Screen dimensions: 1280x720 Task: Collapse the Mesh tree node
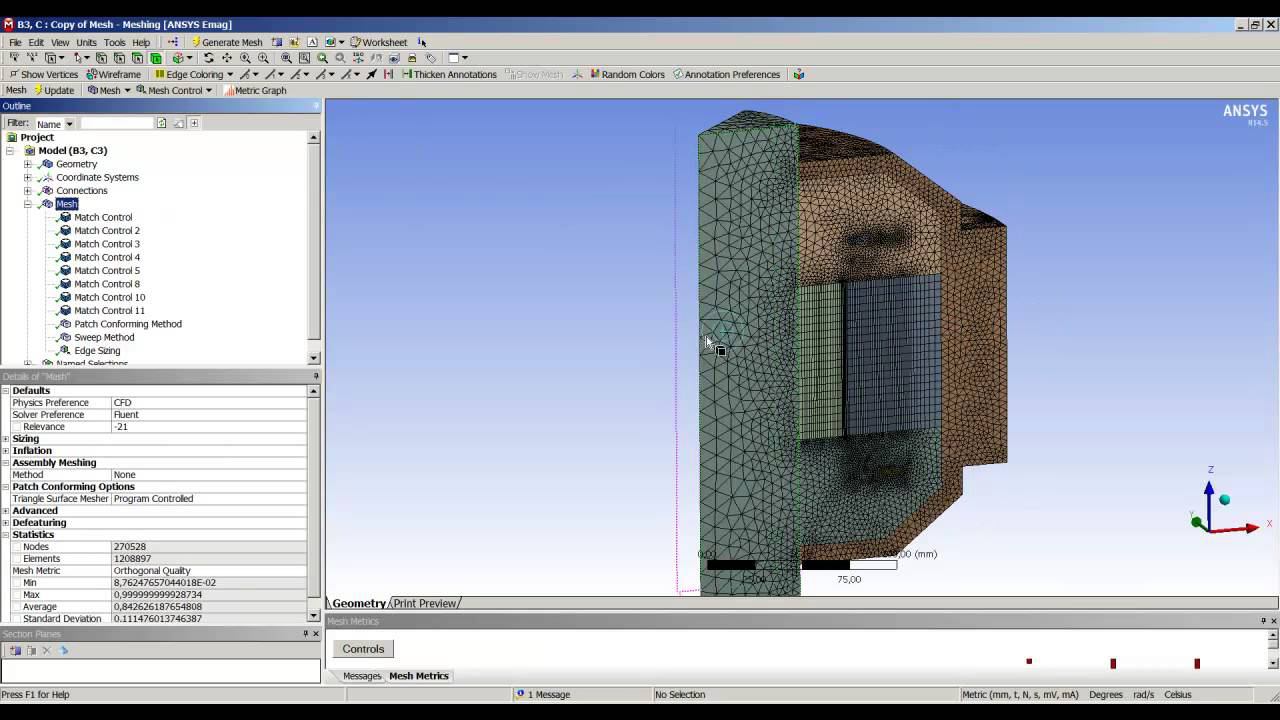click(x=28, y=204)
